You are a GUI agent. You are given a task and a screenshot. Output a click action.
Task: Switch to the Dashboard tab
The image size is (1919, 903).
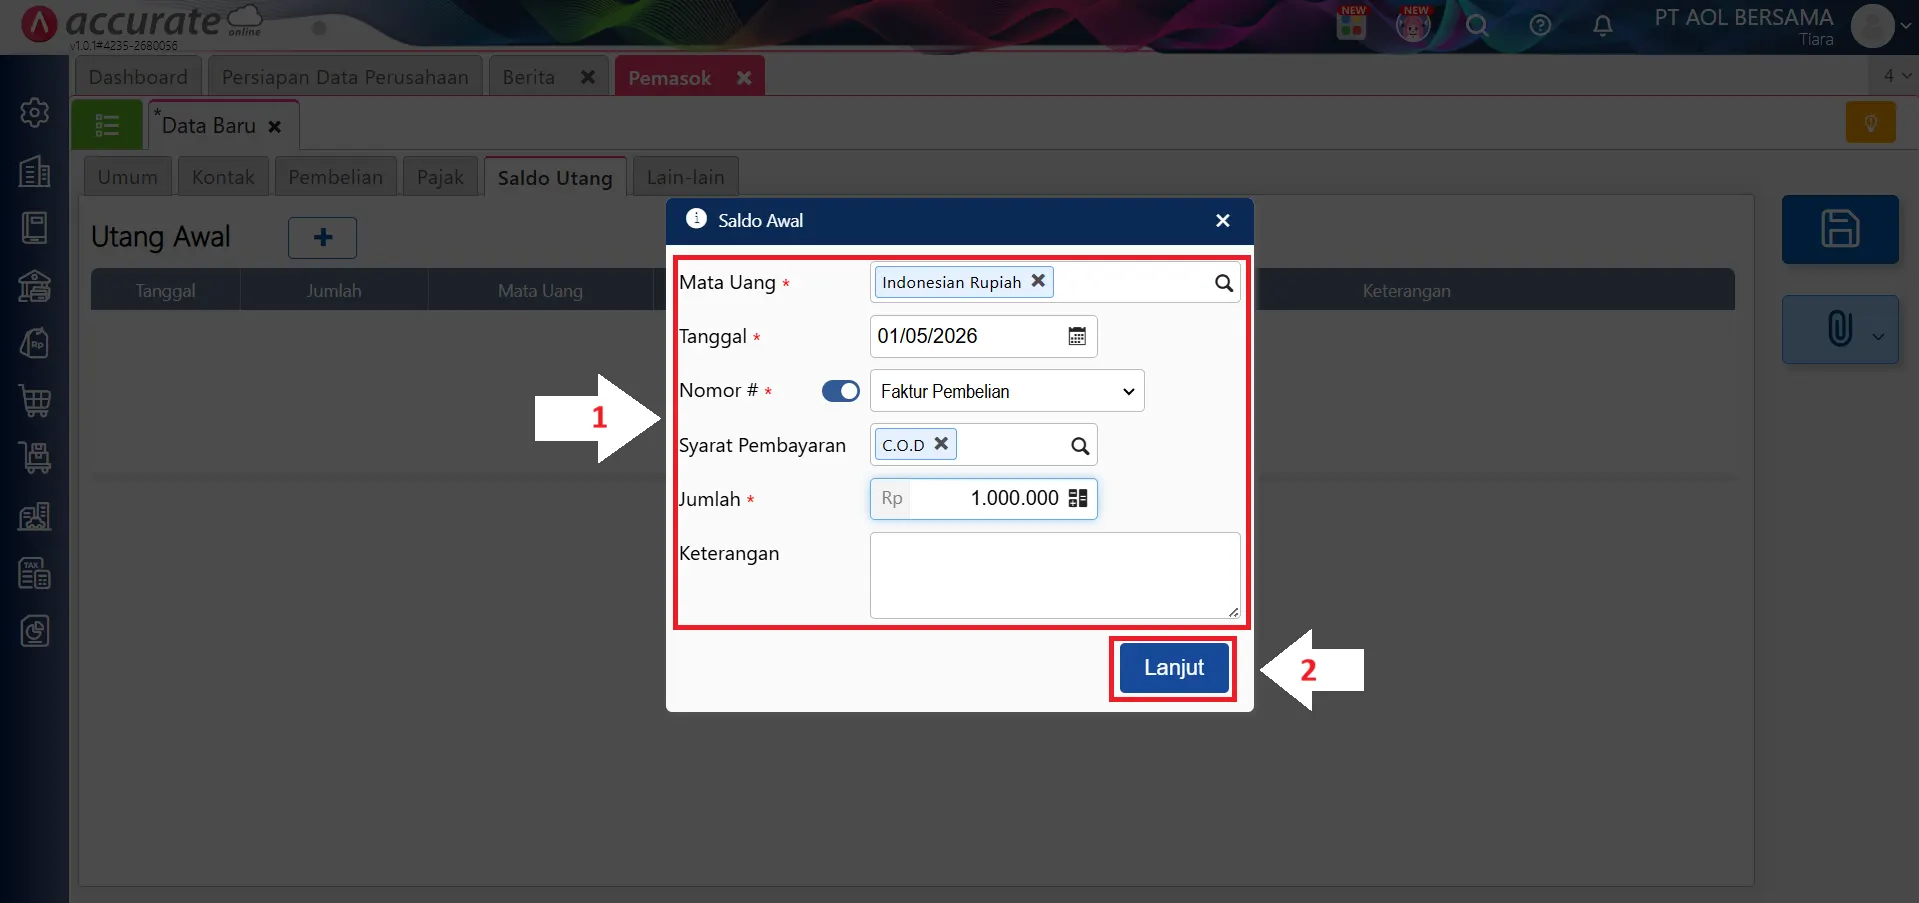[x=138, y=77]
